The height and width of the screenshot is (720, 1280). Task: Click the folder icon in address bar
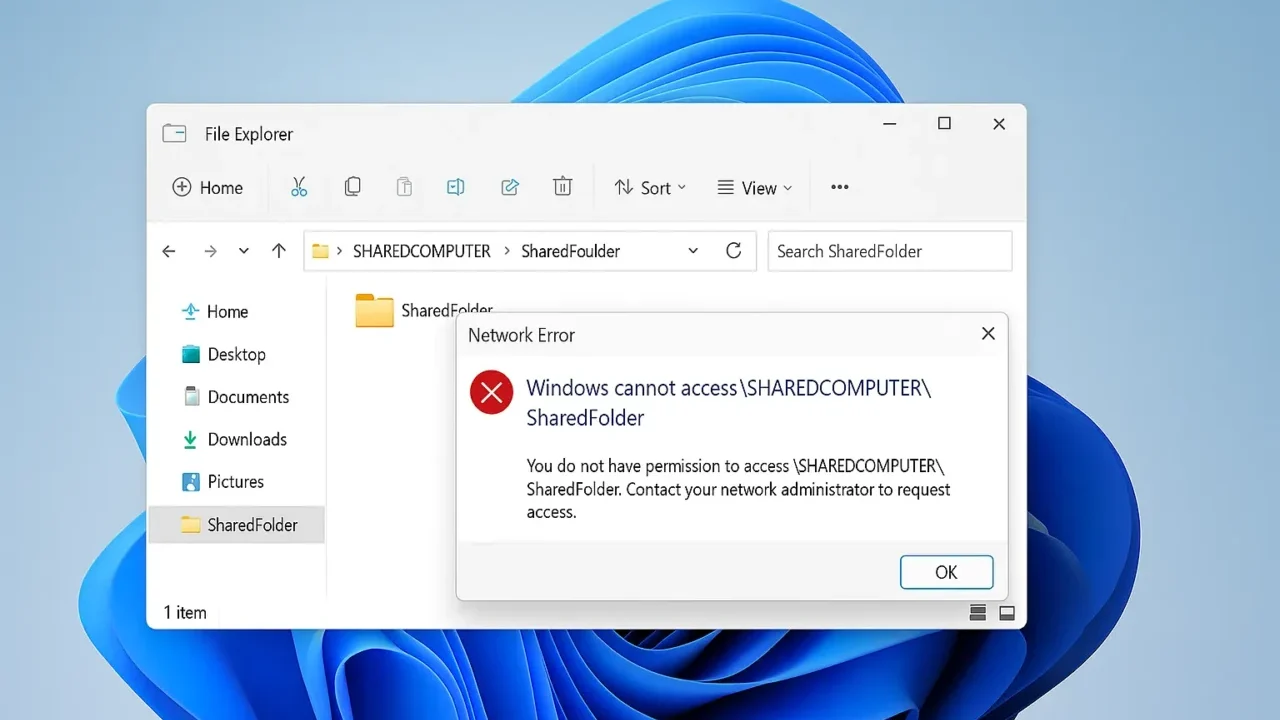320,251
